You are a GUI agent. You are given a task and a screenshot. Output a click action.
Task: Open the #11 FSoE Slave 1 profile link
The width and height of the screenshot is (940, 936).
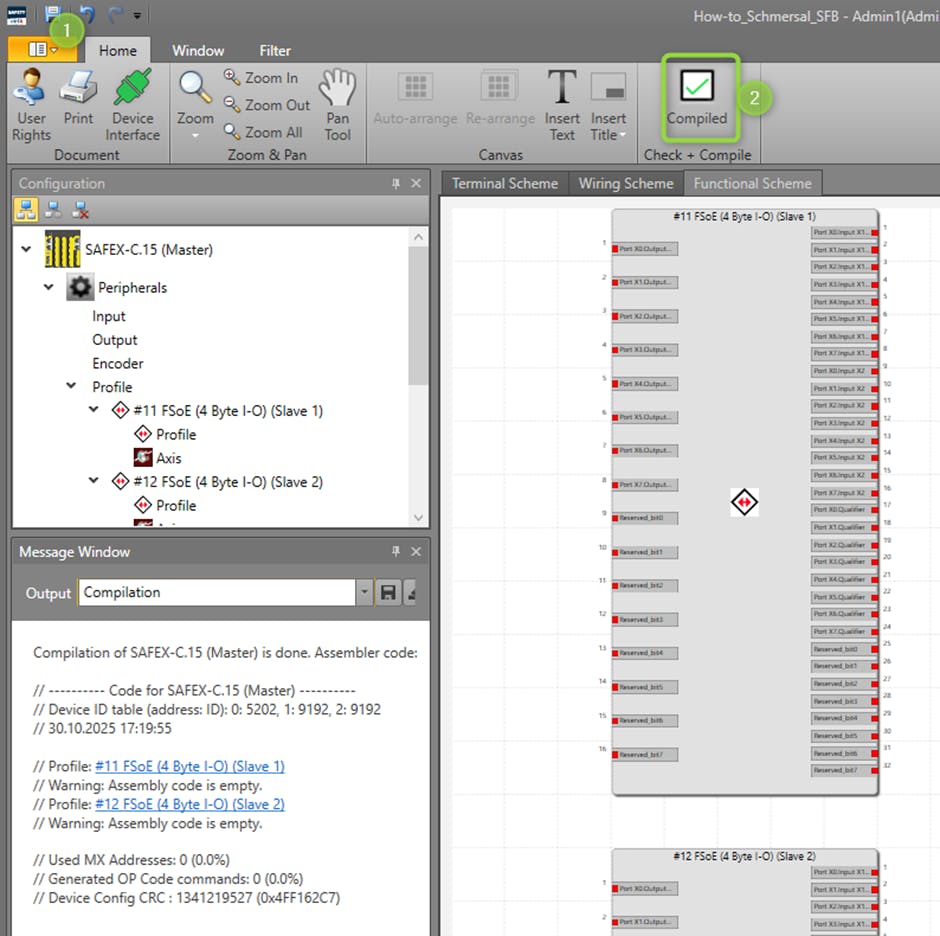pos(189,766)
